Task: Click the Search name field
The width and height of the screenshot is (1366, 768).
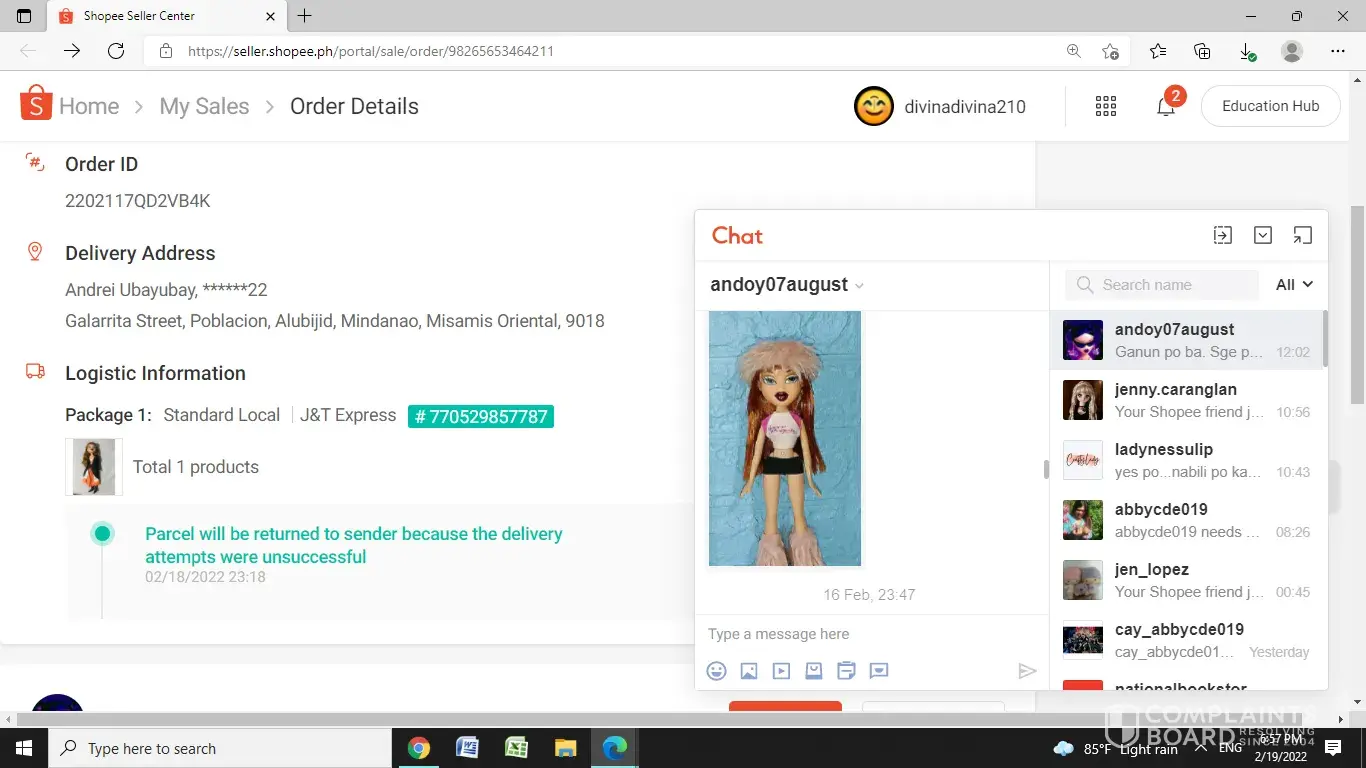Action: click(x=1170, y=285)
